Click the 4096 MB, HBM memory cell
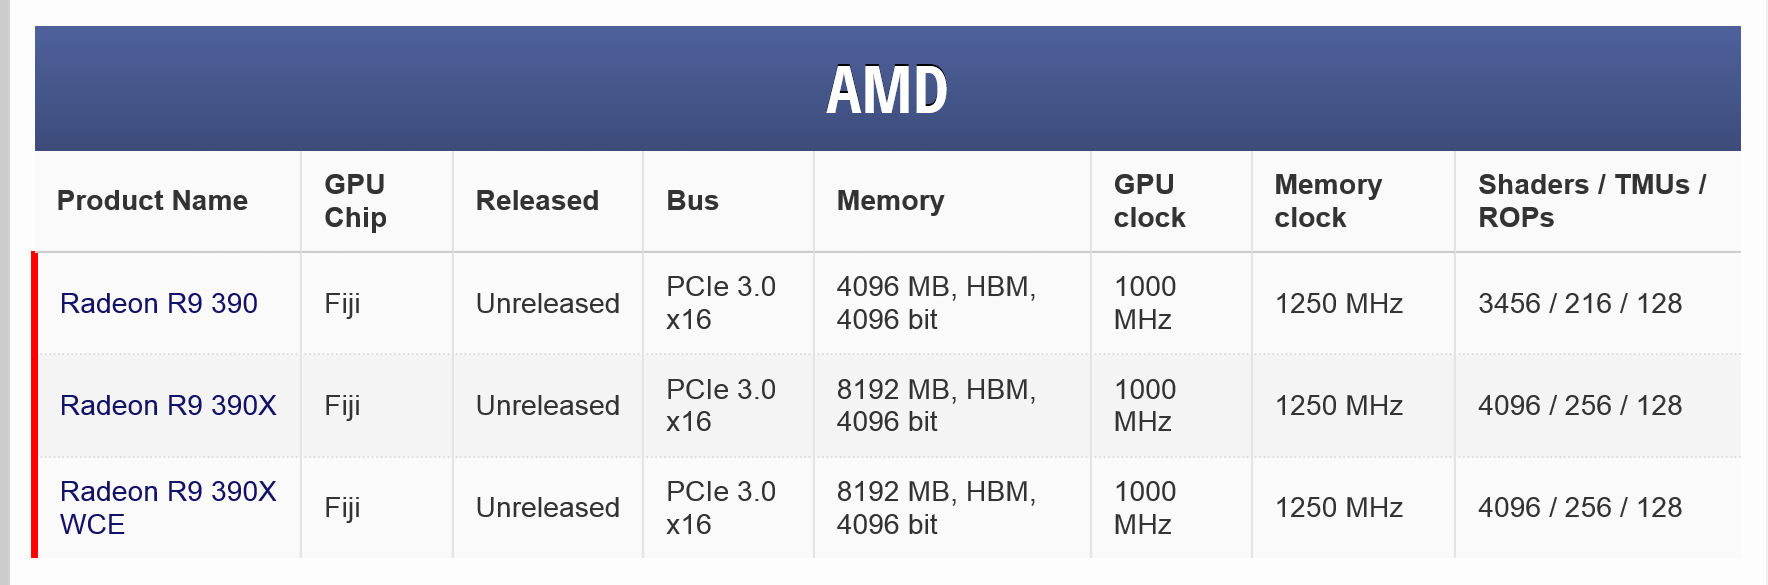The width and height of the screenshot is (1768, 585). tap(936, 303)
